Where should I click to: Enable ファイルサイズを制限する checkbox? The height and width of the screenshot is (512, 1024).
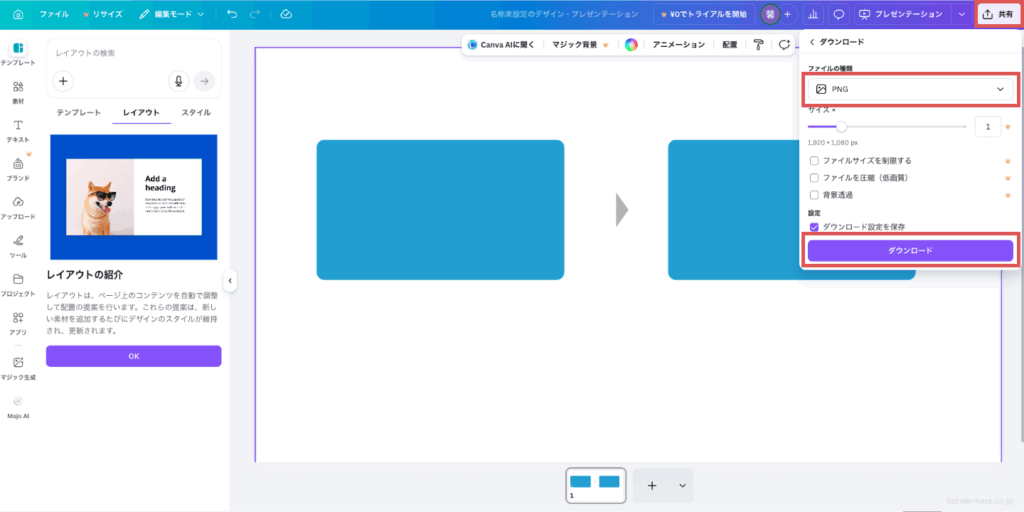[815, 160]
